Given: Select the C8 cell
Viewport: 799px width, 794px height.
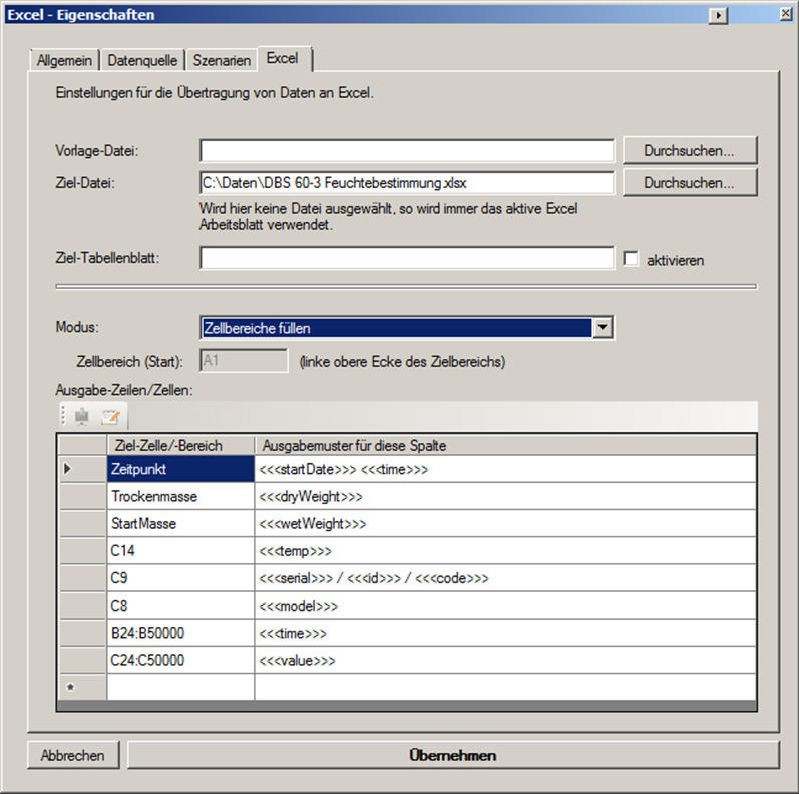Looking at the screenshot, I should pos(180,605).
